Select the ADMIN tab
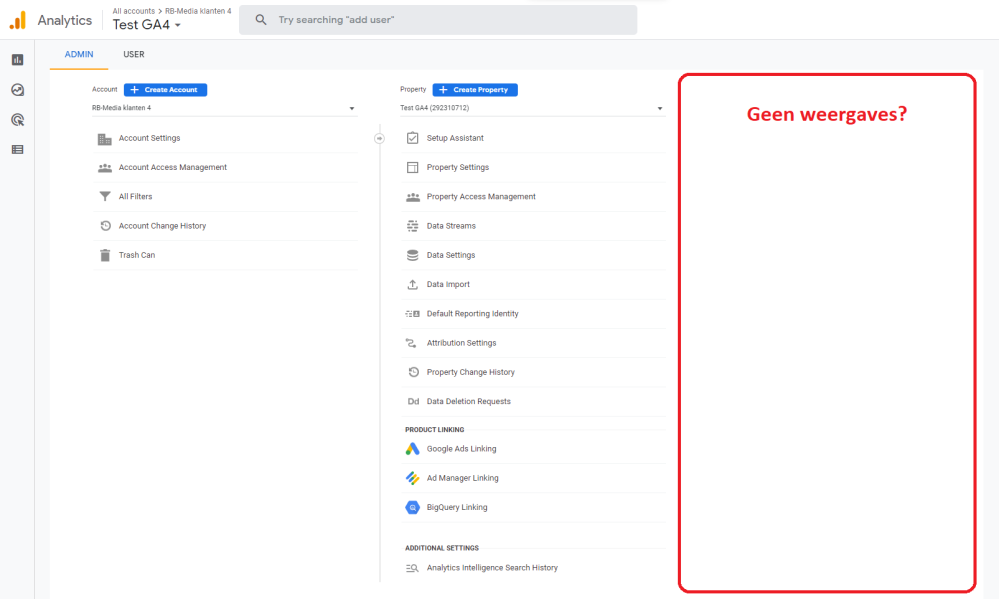The width and height of the screenshot is (999, 599). tap(79, 54)
